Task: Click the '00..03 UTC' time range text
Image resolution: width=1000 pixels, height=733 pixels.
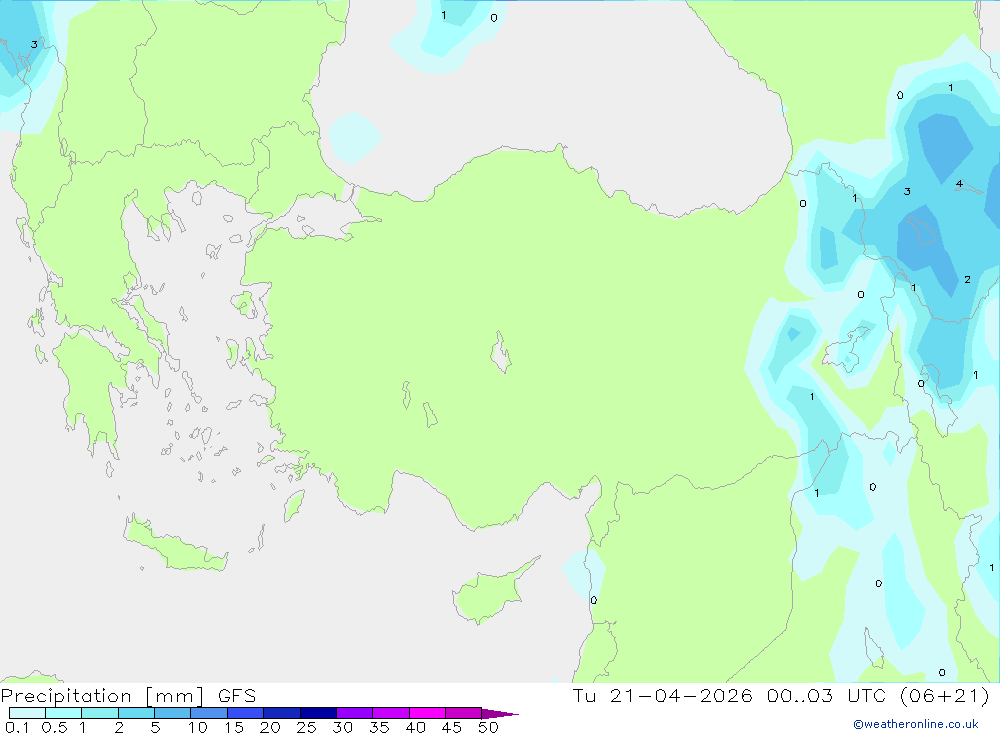Action: [x=827, y=695]
